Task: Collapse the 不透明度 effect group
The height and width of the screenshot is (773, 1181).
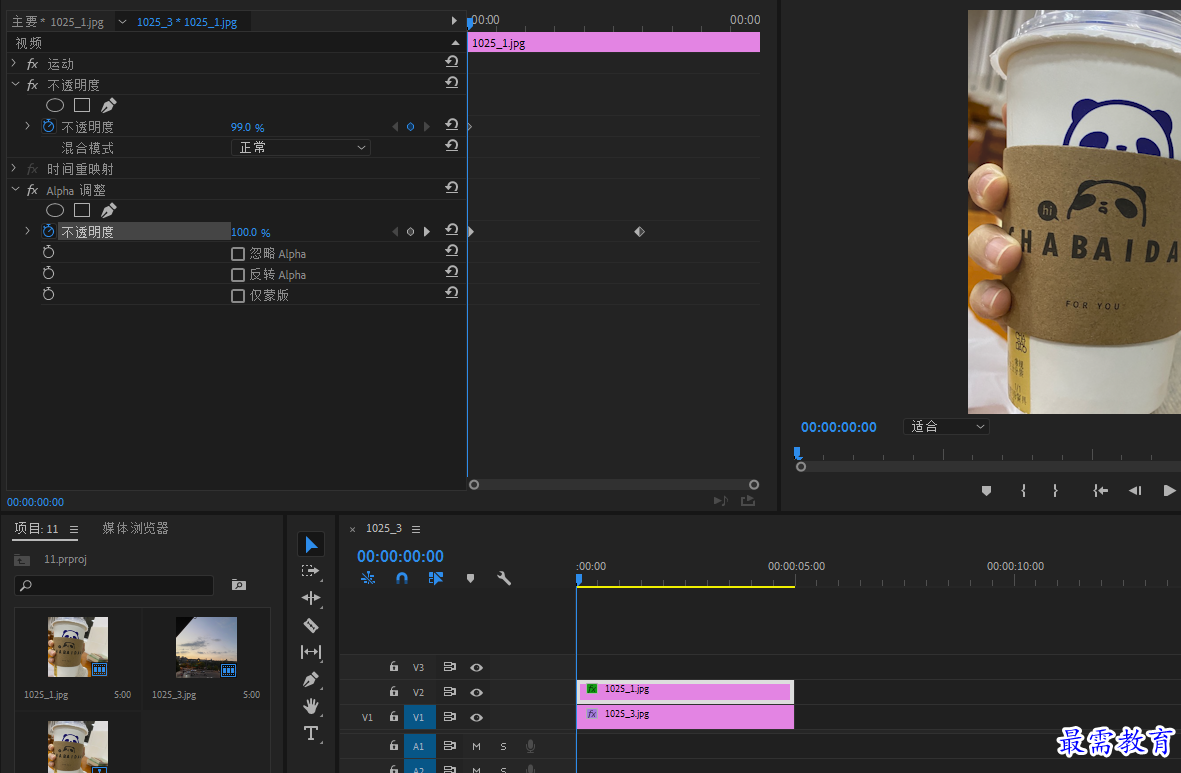Action: 15,84
